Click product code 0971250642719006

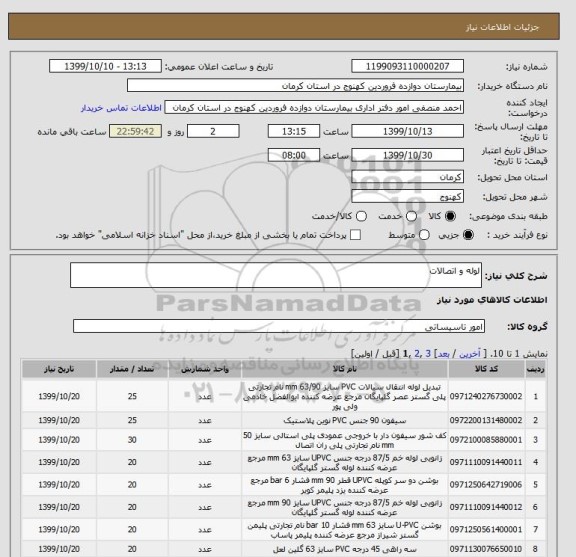coord(486,485)
